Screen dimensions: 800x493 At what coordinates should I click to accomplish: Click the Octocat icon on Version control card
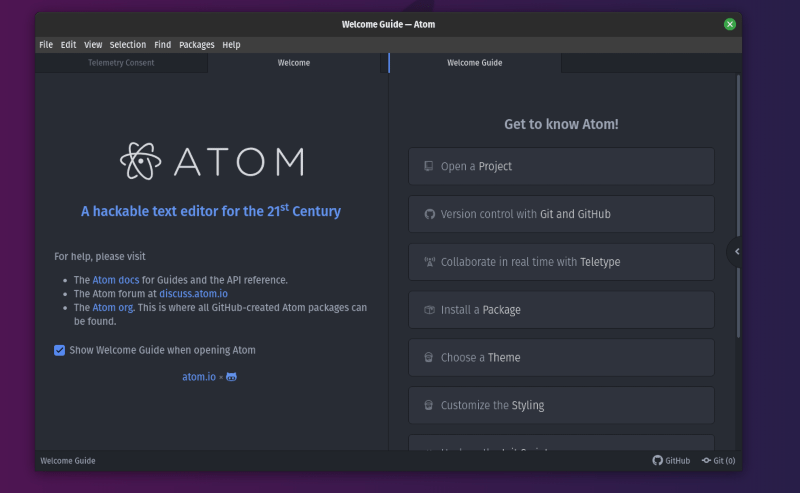tap(429, 214)
